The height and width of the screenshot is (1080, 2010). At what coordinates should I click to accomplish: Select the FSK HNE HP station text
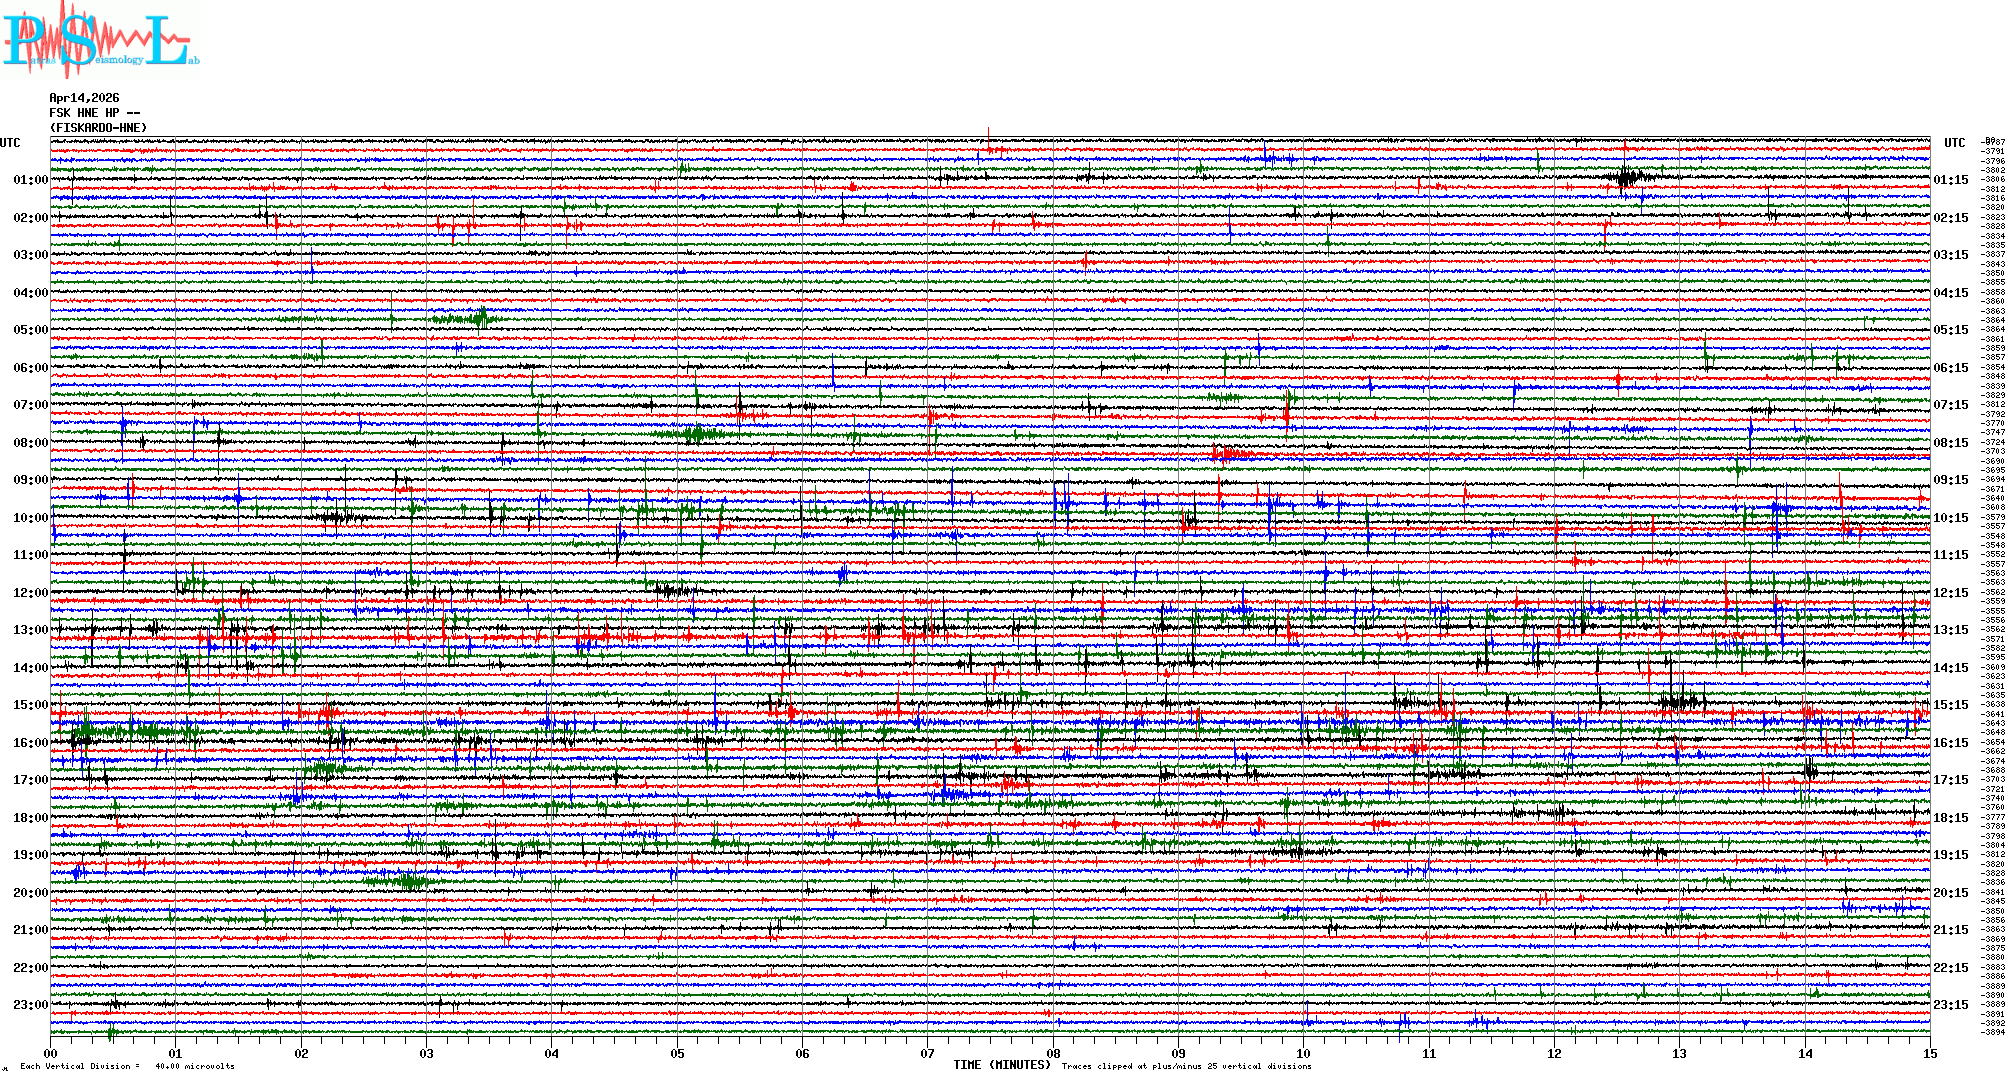tap(94, 113)
